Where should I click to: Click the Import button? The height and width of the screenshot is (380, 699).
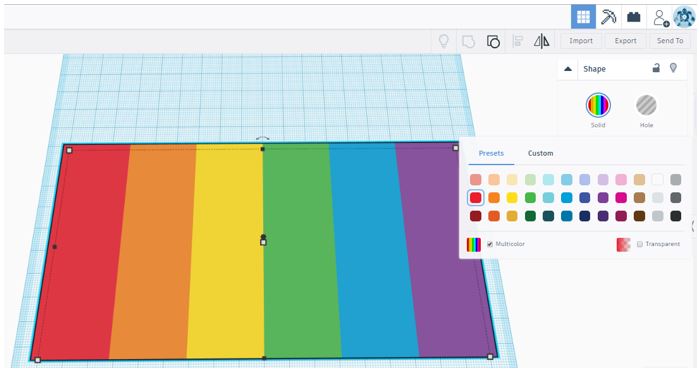point(581,41)
